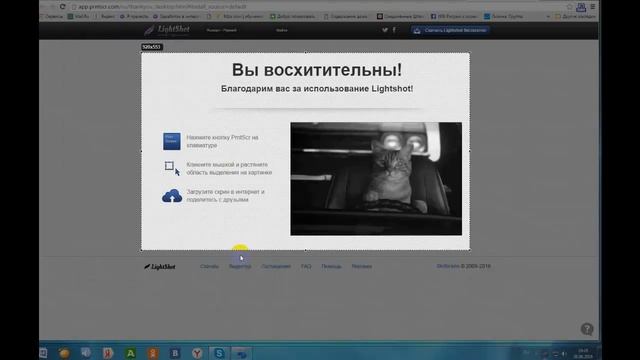Open the 'Редактор' footer link
This screenshot has height=360, width=640.
[x=240, y=266]
